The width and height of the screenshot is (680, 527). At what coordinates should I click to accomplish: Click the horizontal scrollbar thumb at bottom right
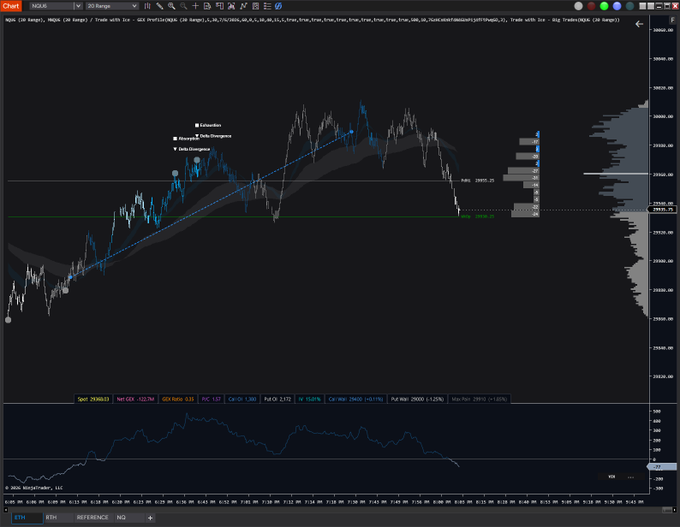click(x=667, y=510)
